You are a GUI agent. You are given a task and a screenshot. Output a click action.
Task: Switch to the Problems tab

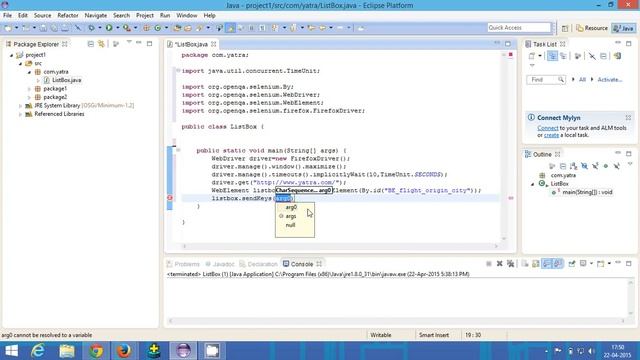click(183, 264)
